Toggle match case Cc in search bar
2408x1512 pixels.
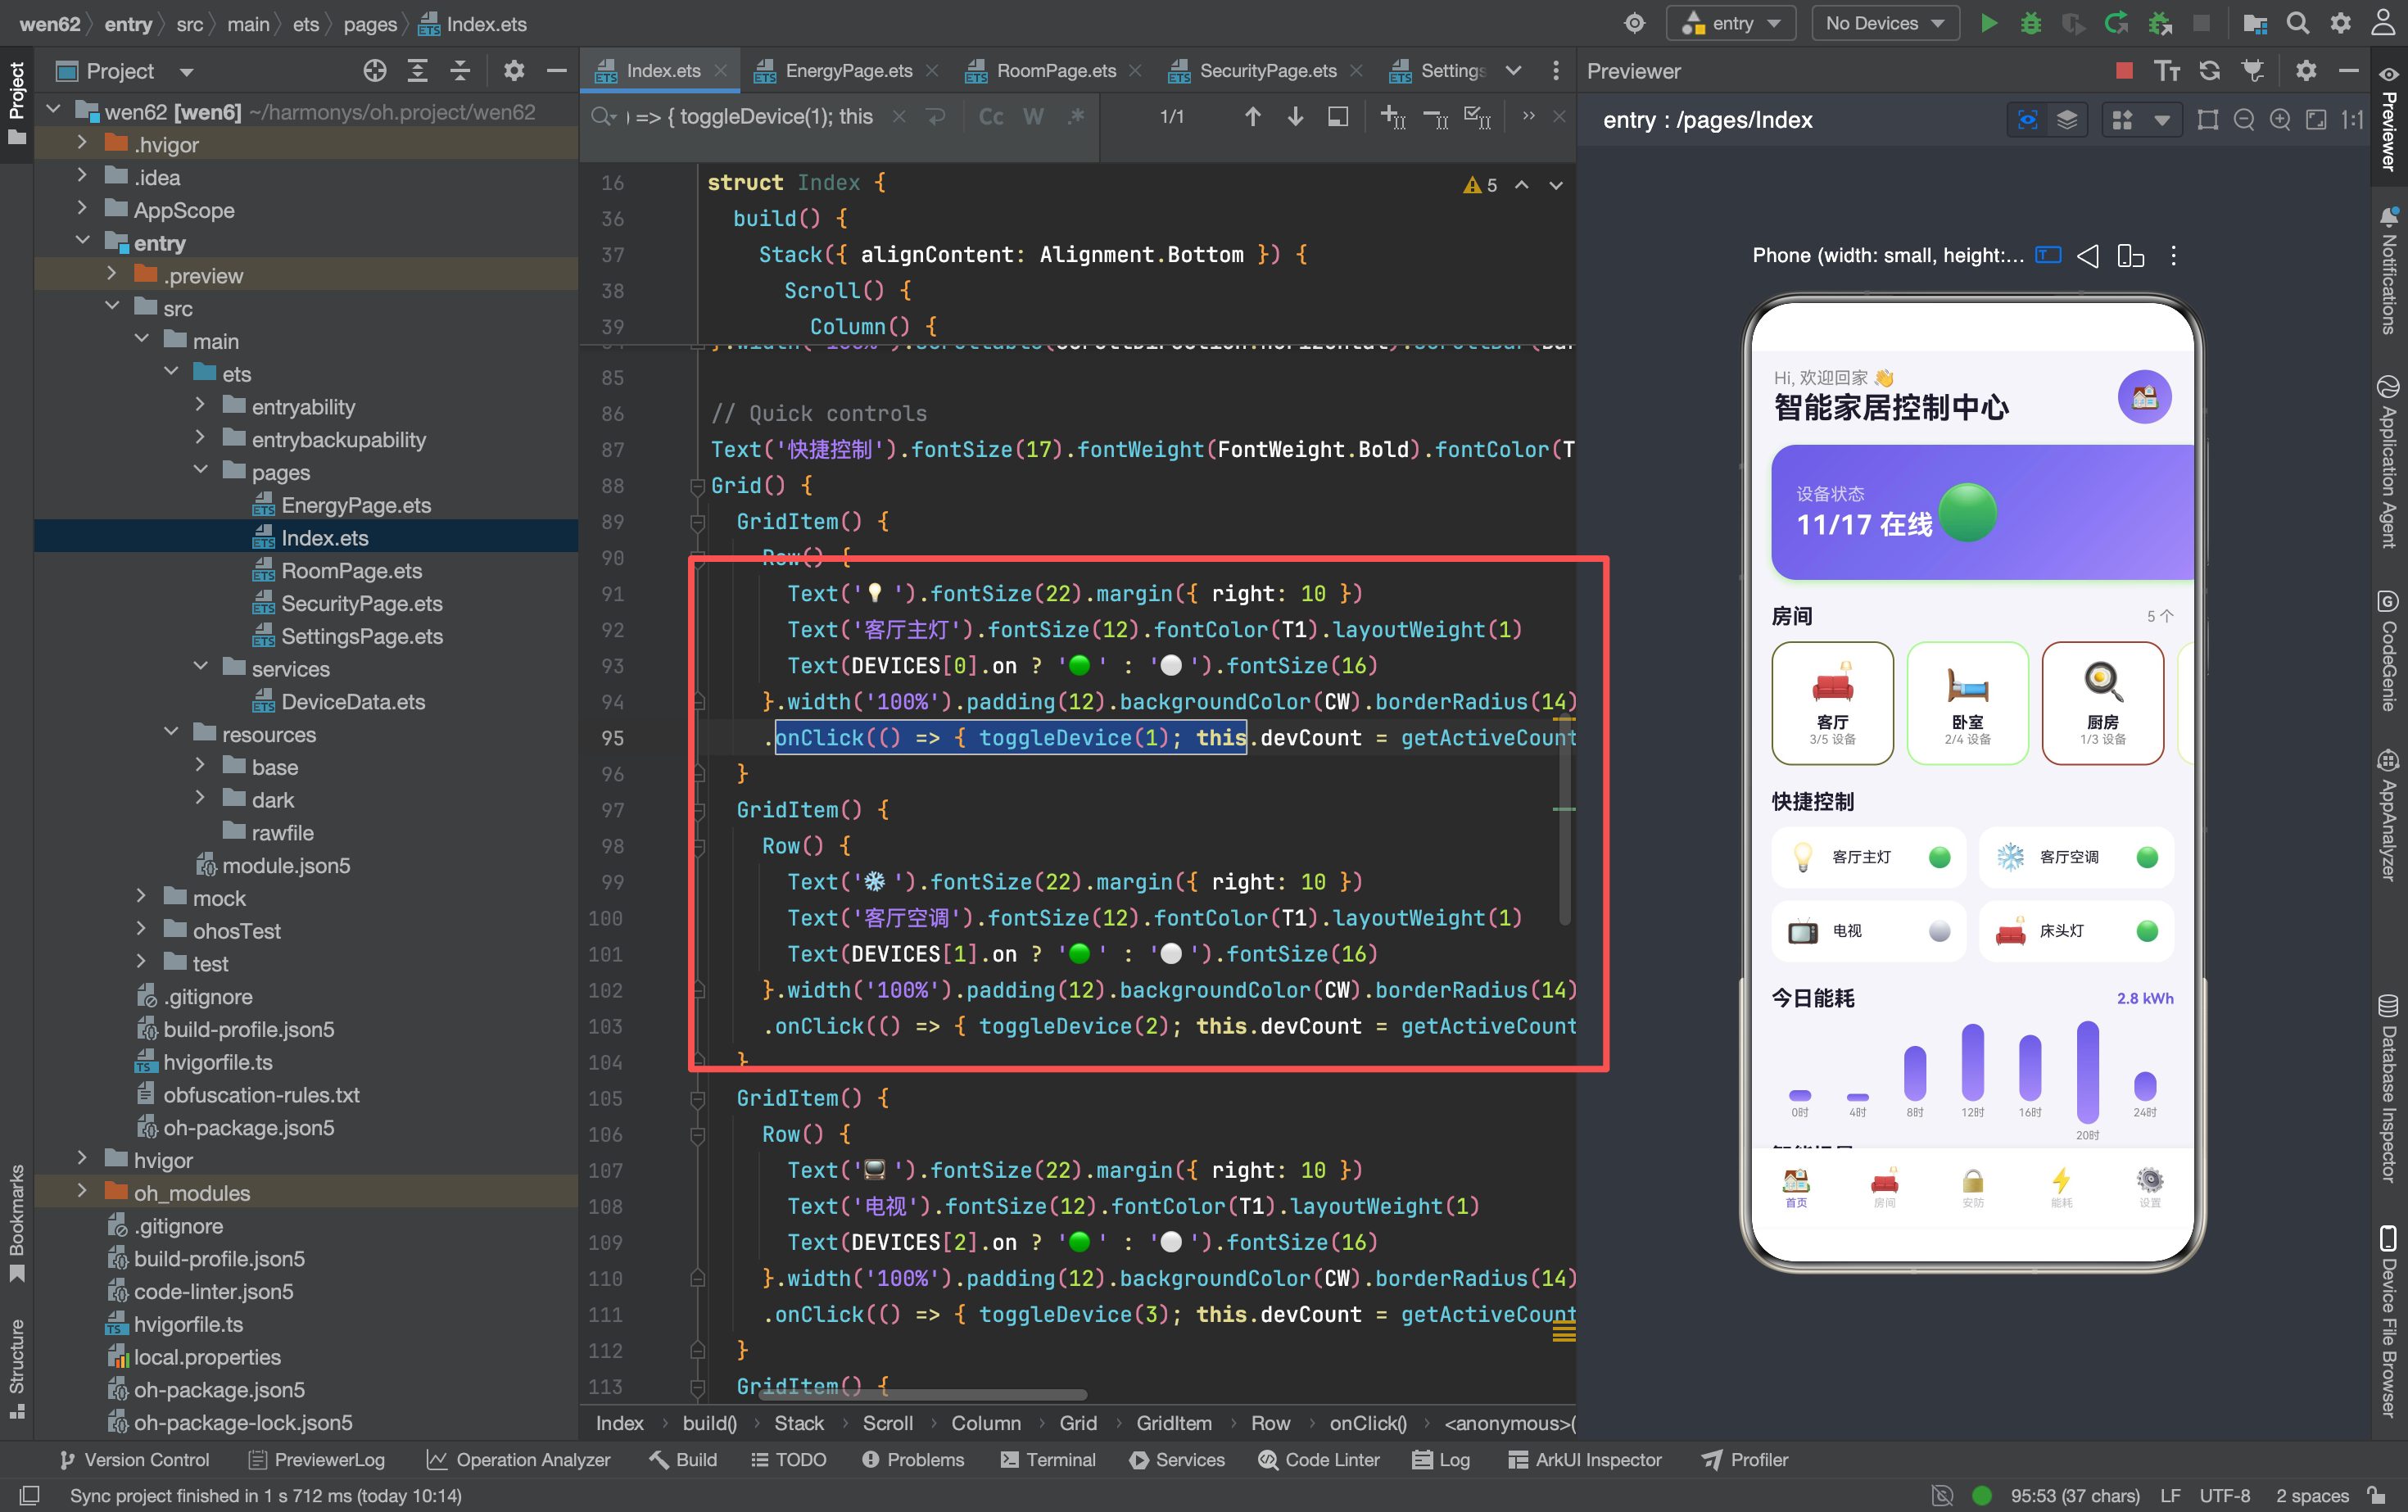991,117
